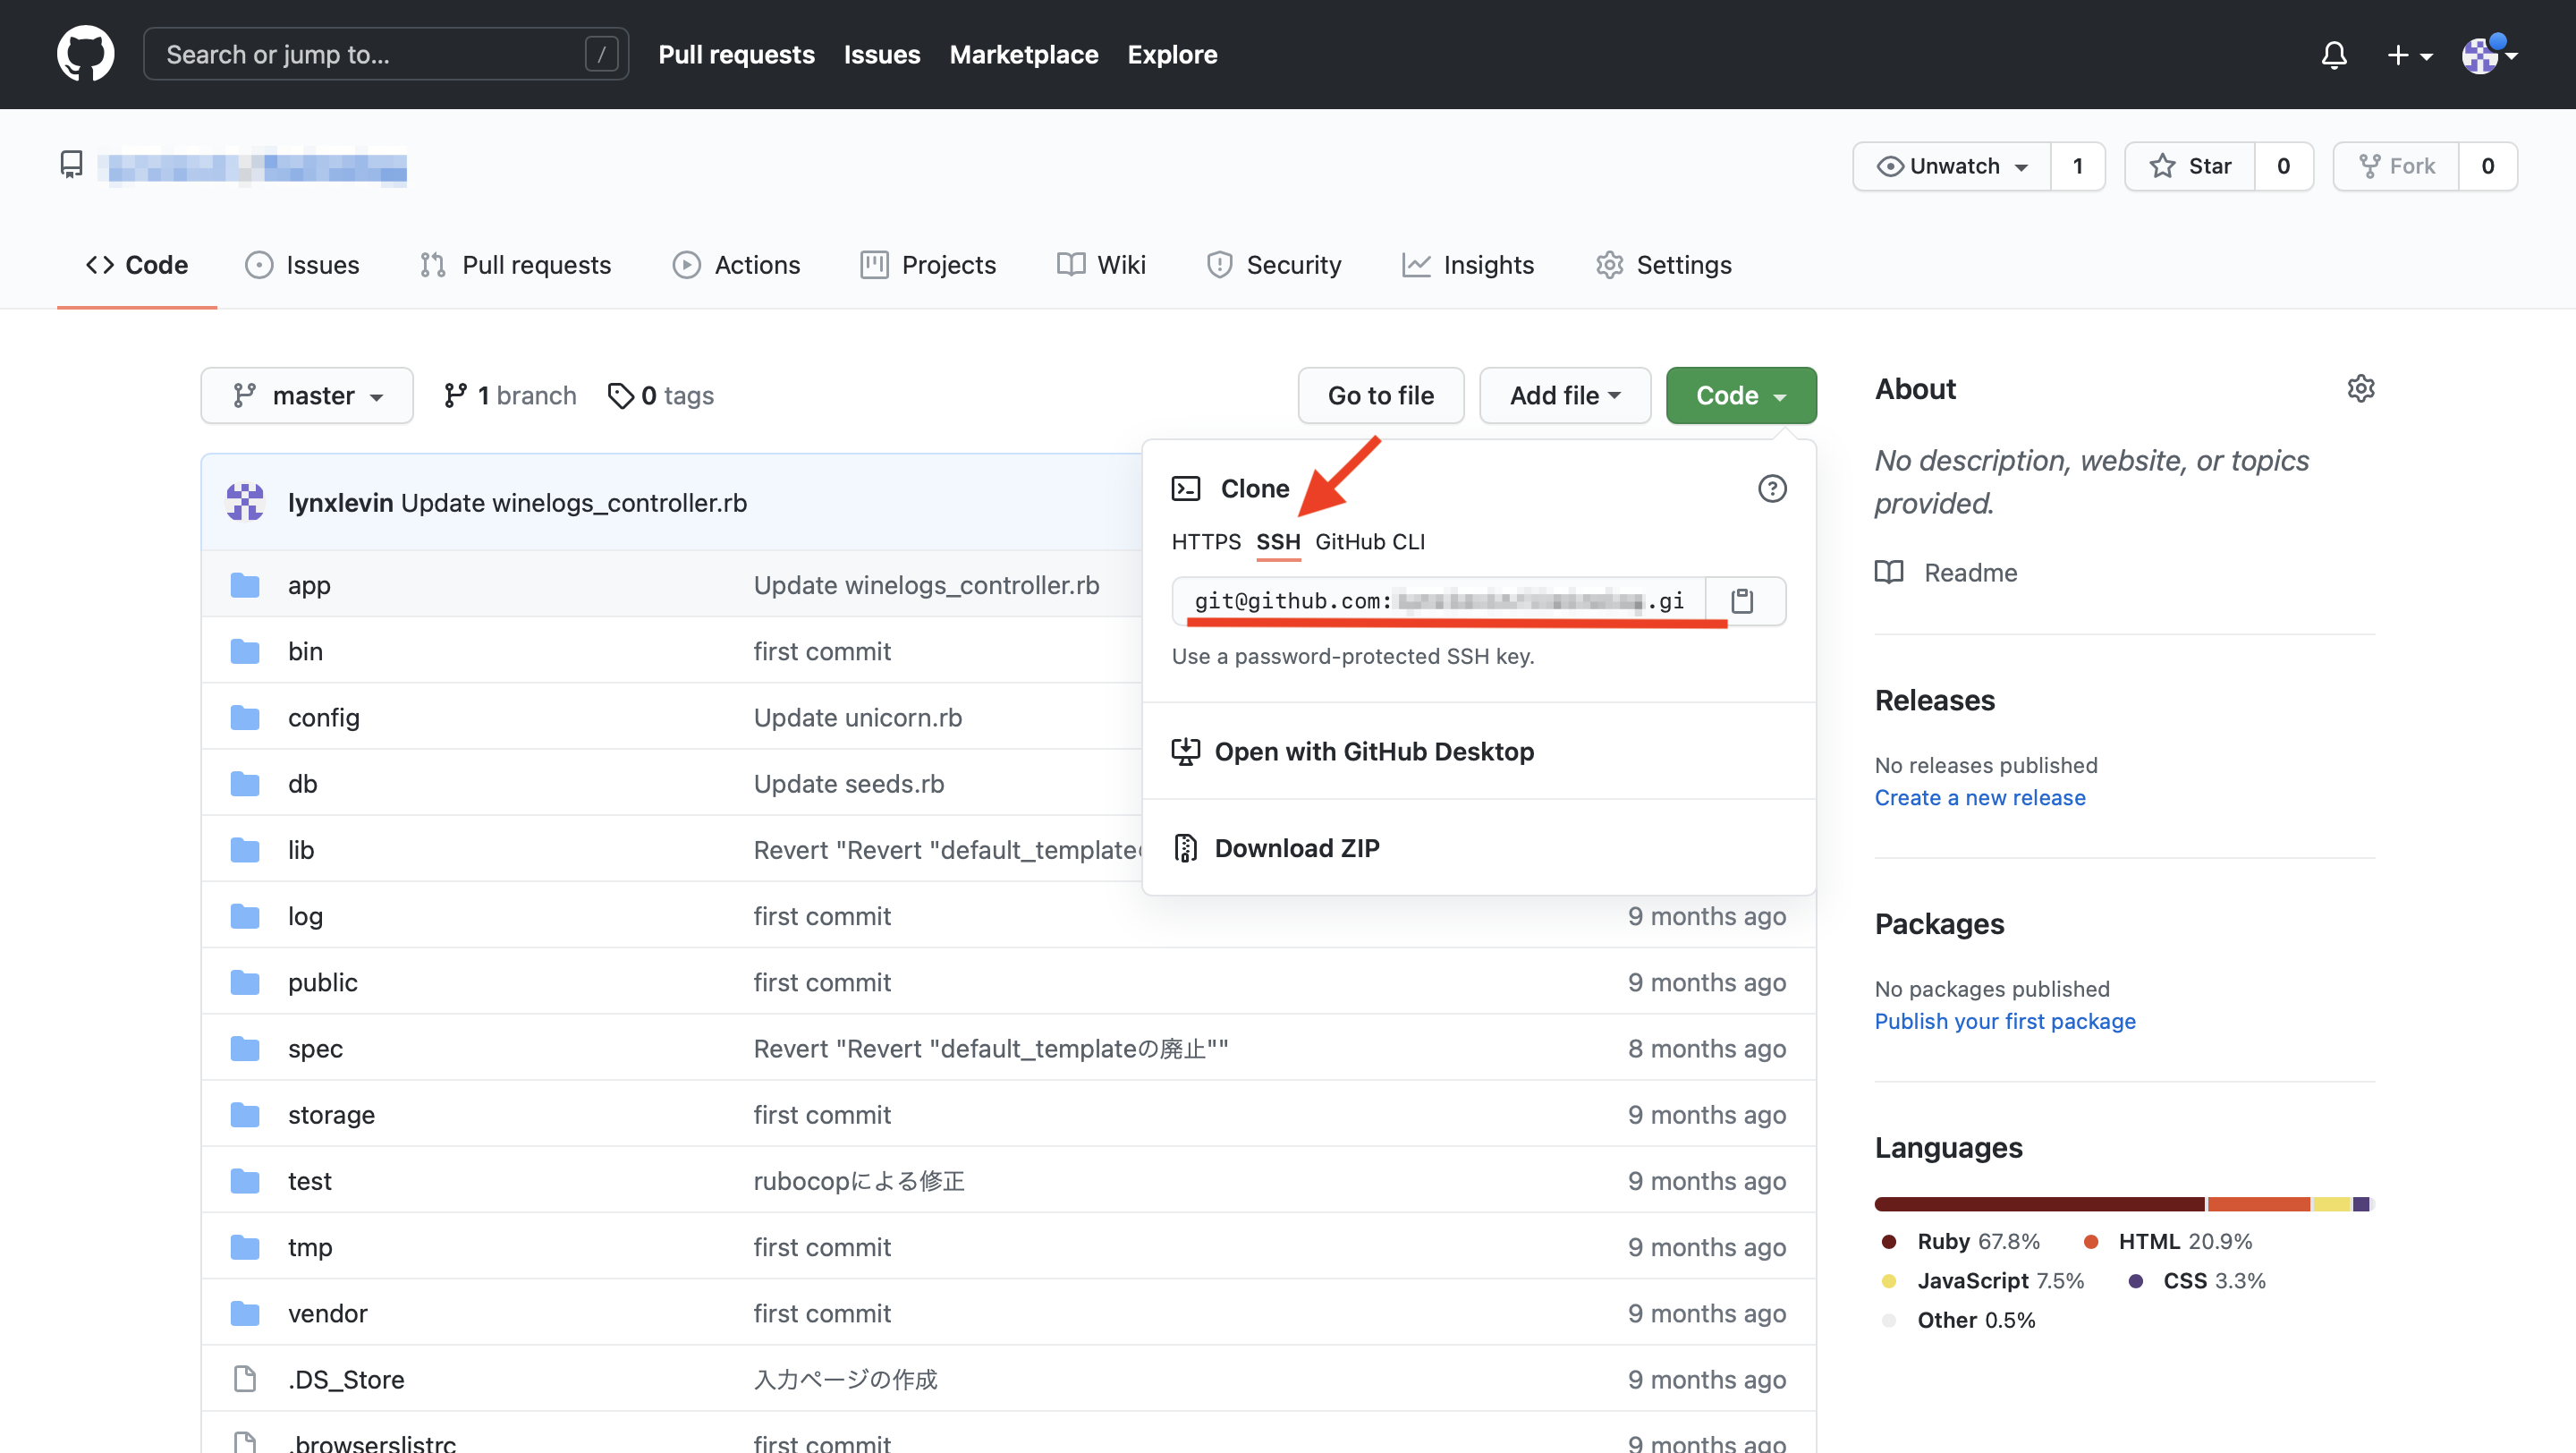The image size is (2576, 1453).
Task: Click the Go to file button
Action: (1381, 395)
